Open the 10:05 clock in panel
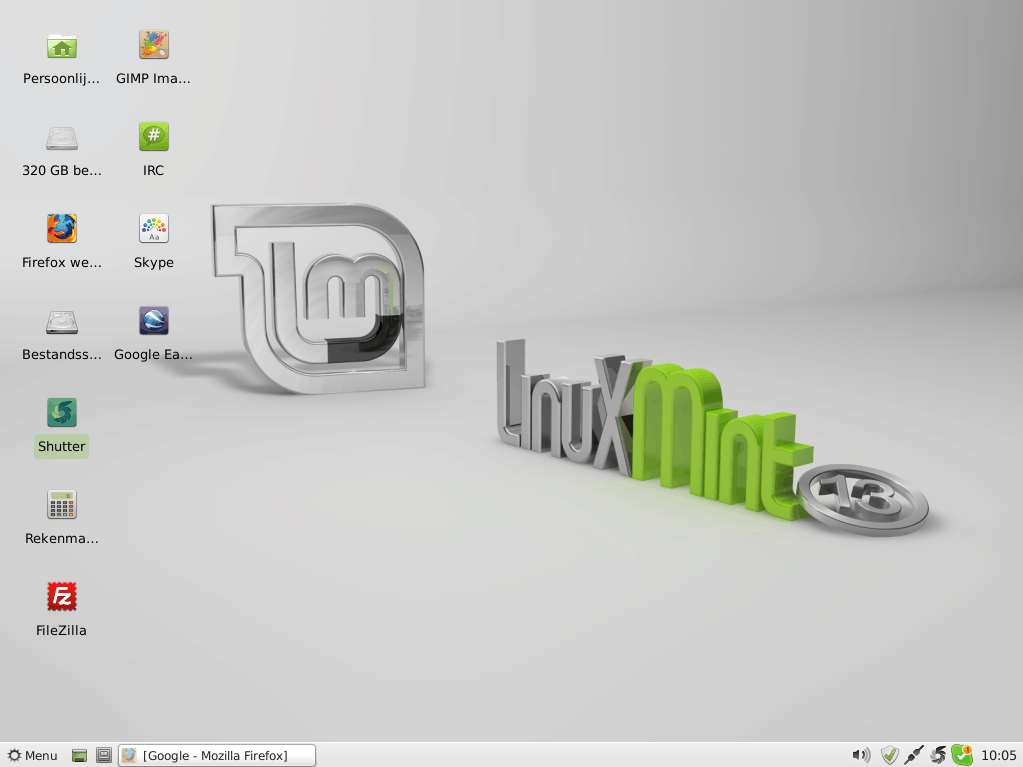1023x767 pixels. [998, 755]
